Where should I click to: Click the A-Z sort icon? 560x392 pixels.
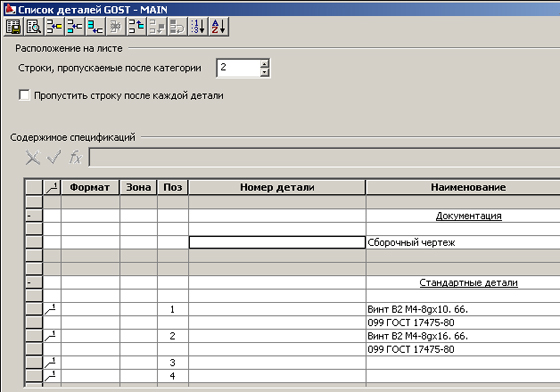pos(219,27)
